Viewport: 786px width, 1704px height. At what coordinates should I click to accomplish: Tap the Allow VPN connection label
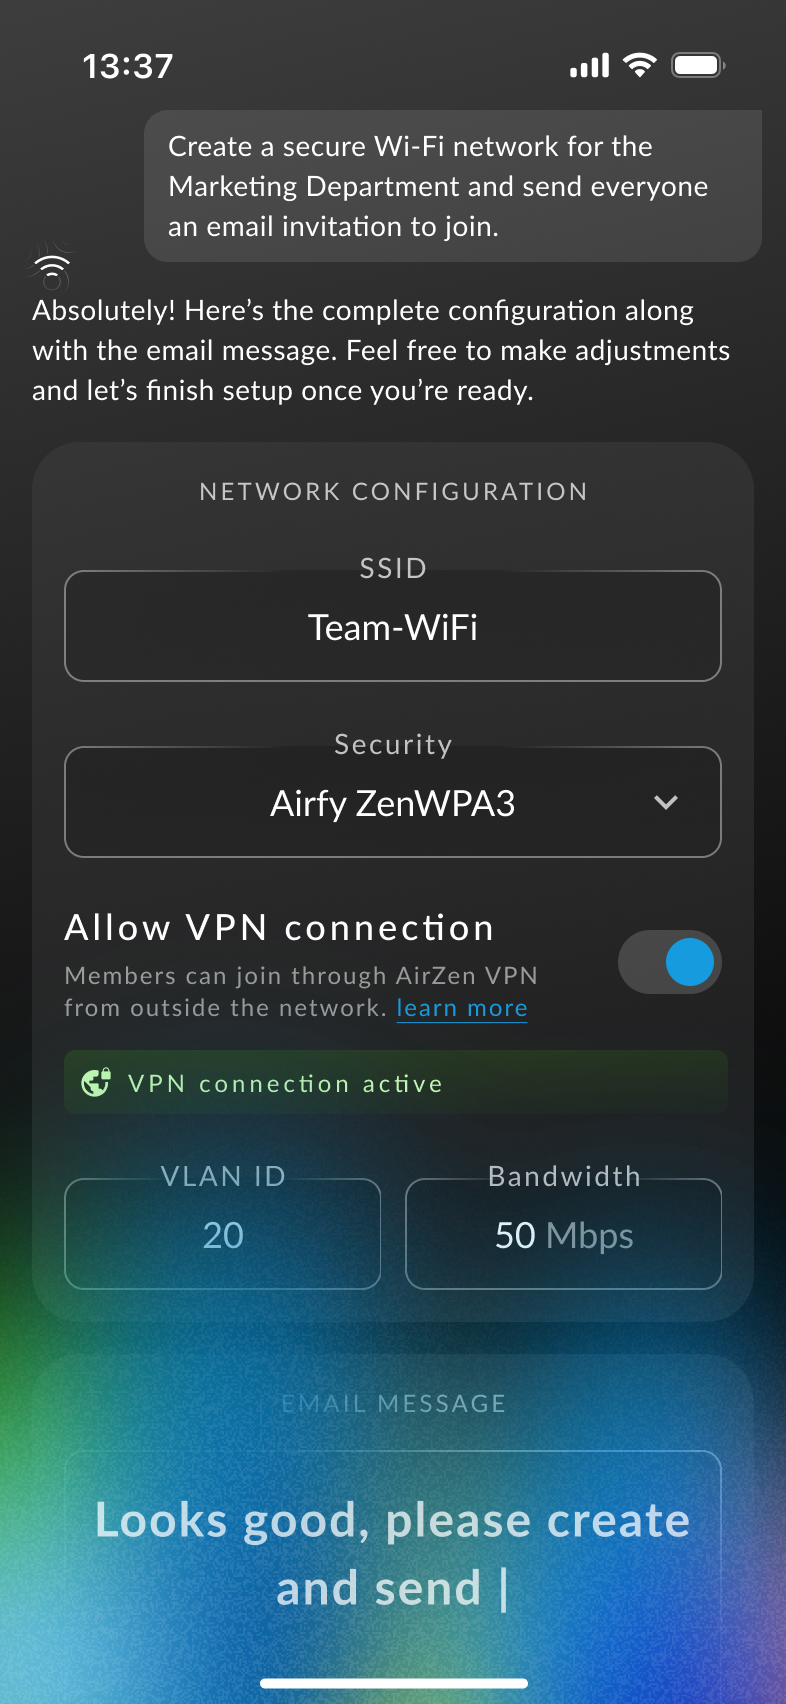[279, 928]
